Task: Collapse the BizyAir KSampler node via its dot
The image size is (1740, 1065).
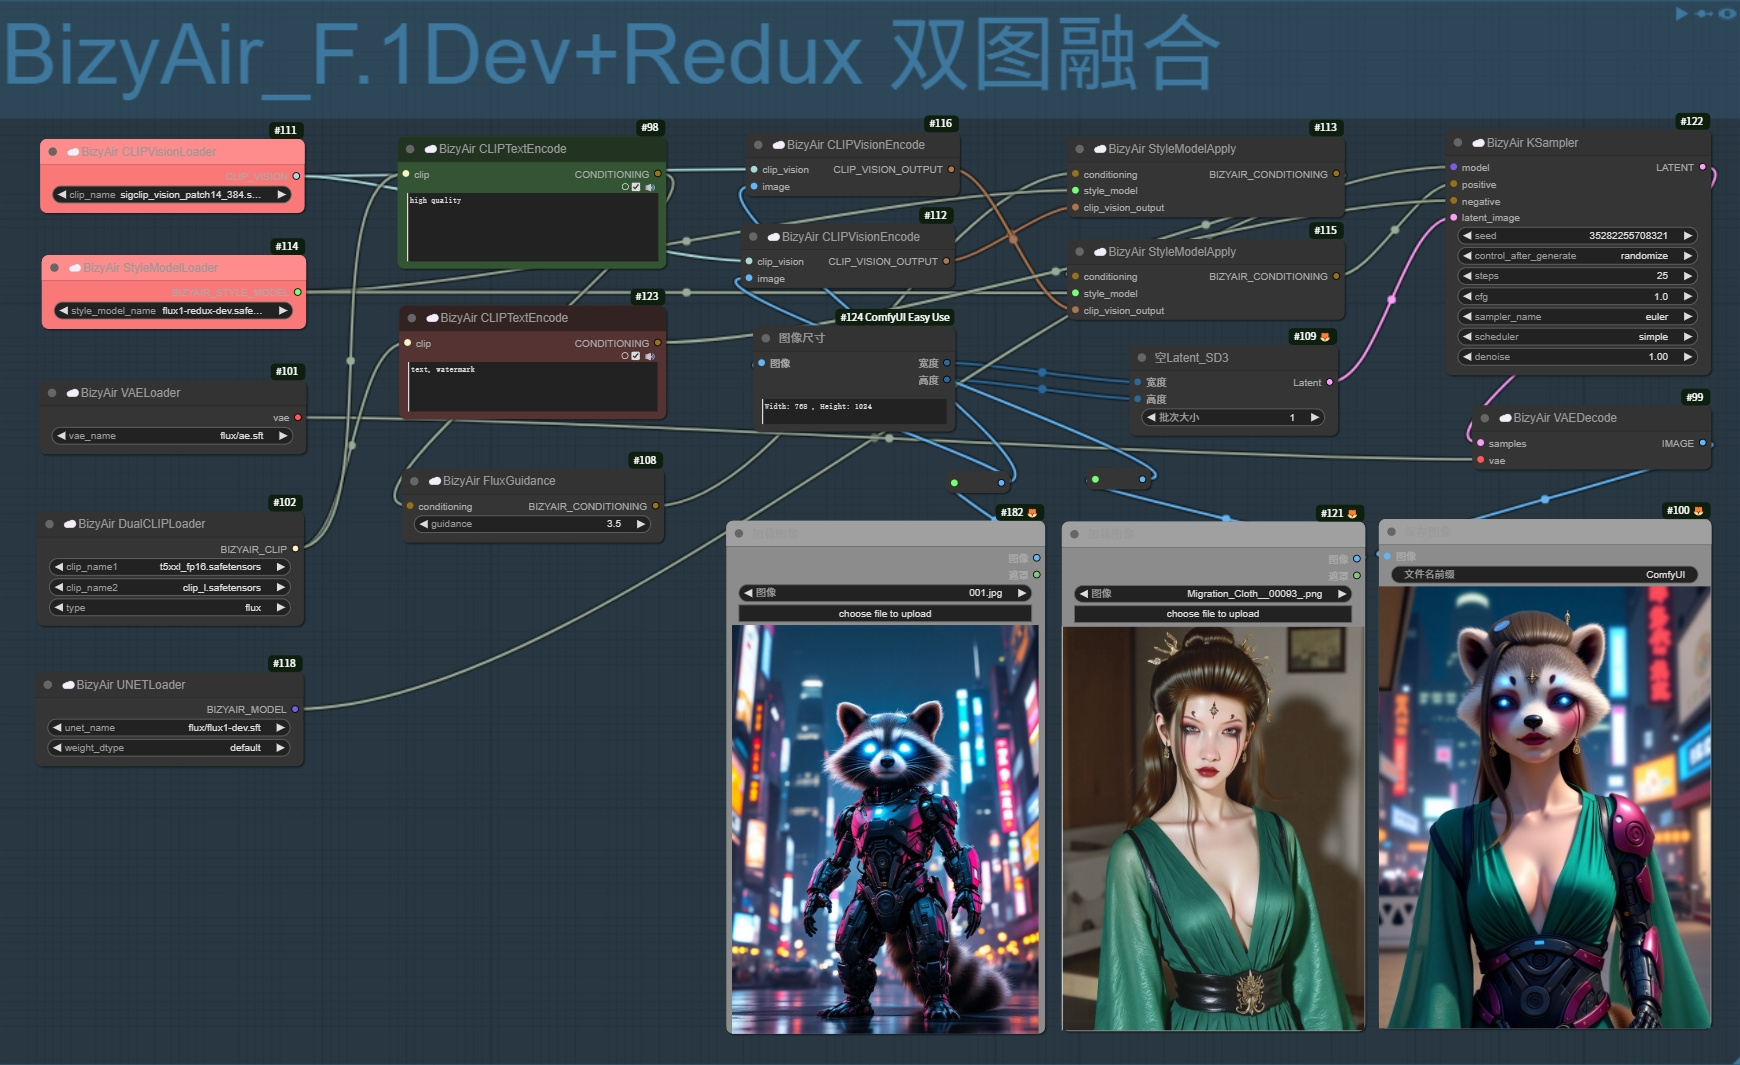Action: [1458, 143]
